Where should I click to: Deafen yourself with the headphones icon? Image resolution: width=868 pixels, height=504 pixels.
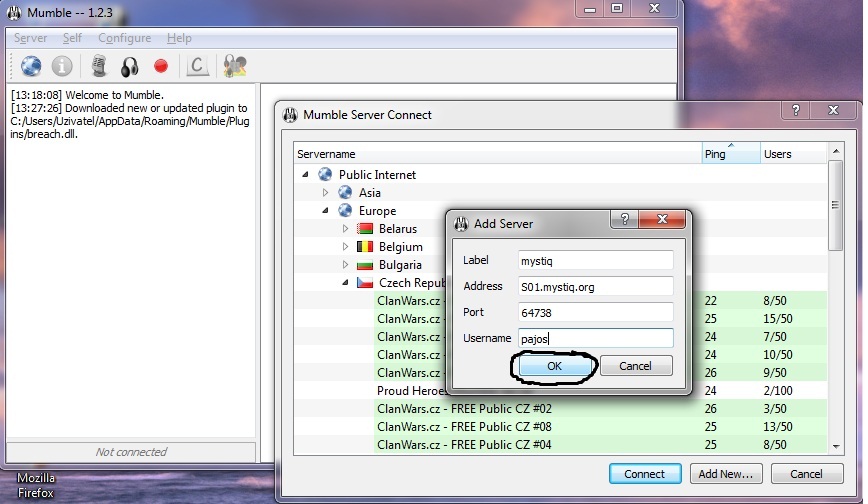click(130, 66)
